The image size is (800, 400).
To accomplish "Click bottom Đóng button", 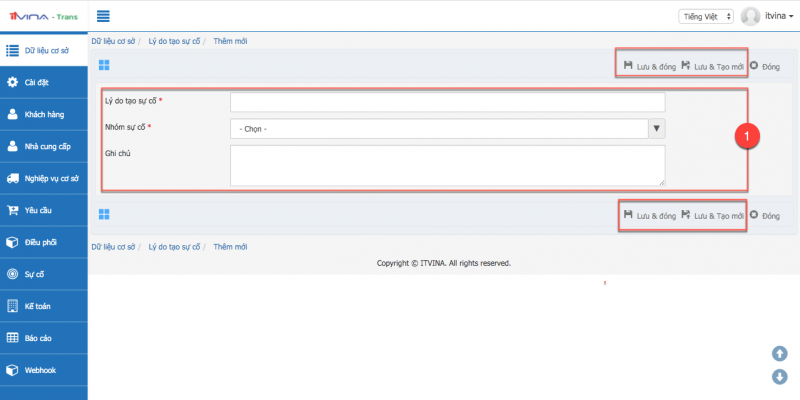I will 765,215.
